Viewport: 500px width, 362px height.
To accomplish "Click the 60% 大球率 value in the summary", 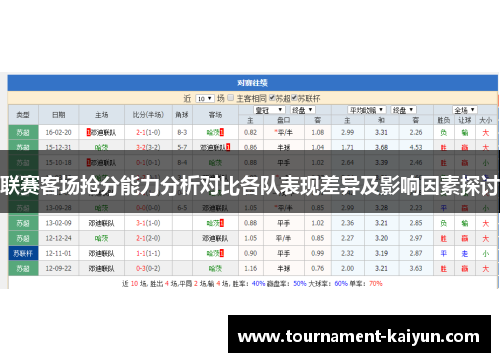I will 341,284.
